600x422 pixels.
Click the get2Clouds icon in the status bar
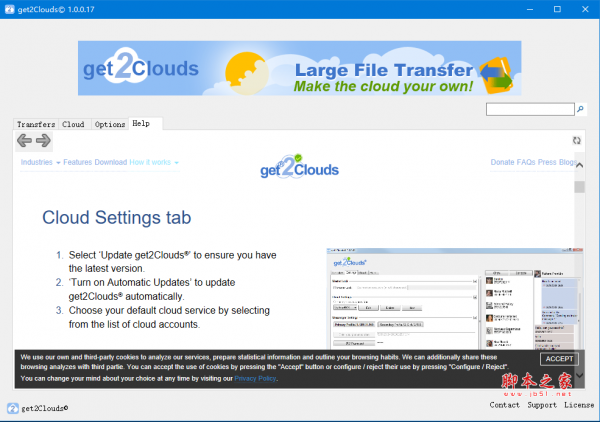click(x=13, y=408)
